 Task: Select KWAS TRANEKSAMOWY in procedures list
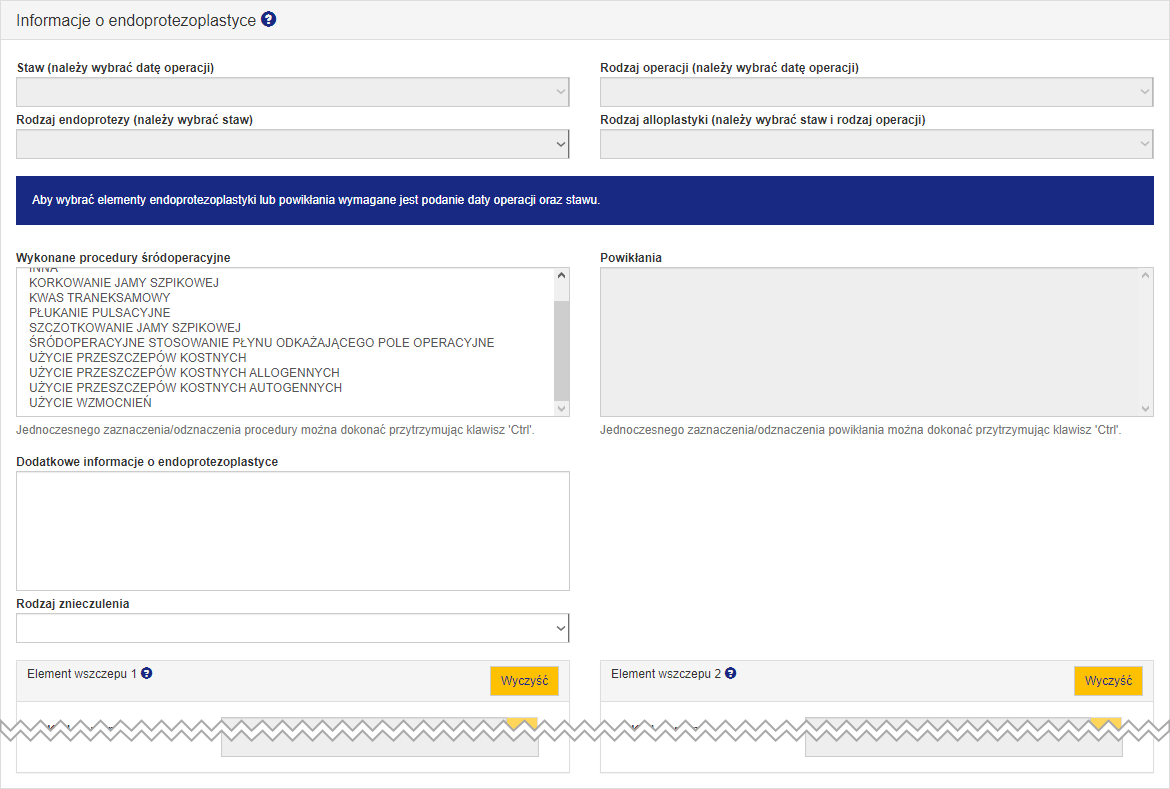(100, 298)
